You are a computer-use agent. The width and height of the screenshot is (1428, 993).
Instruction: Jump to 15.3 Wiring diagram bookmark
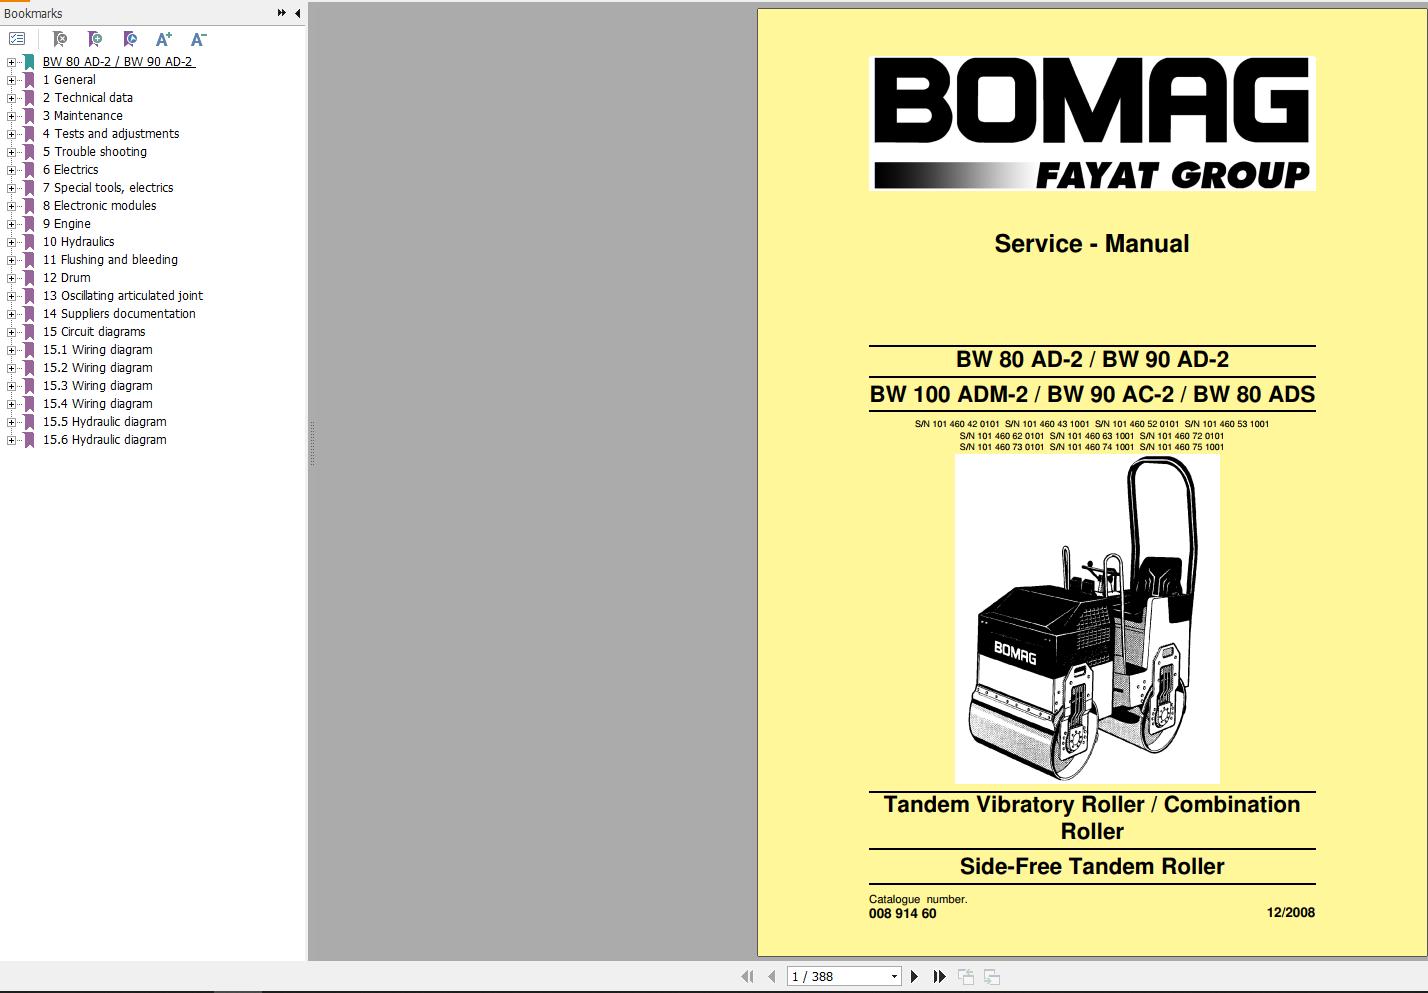[x=98, y=386]
